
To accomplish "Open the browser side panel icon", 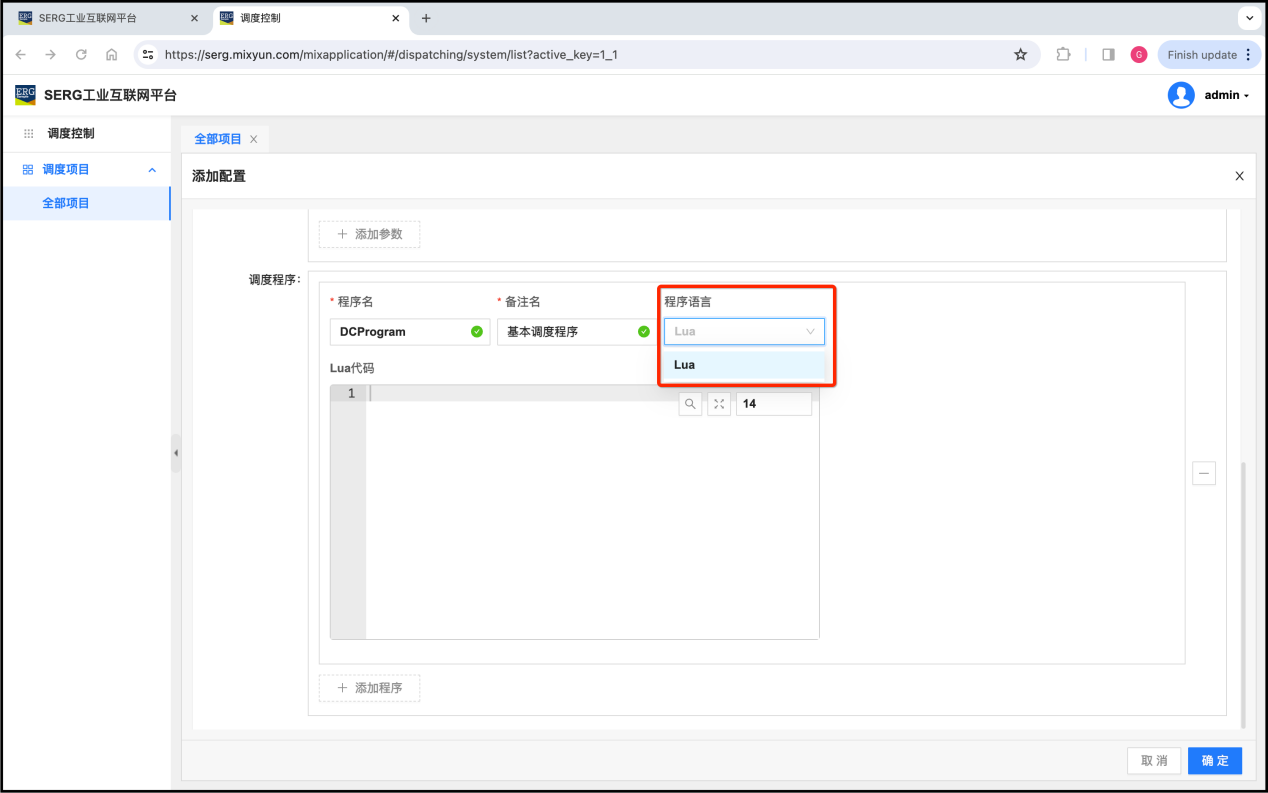I will [x=1108, y=55].
